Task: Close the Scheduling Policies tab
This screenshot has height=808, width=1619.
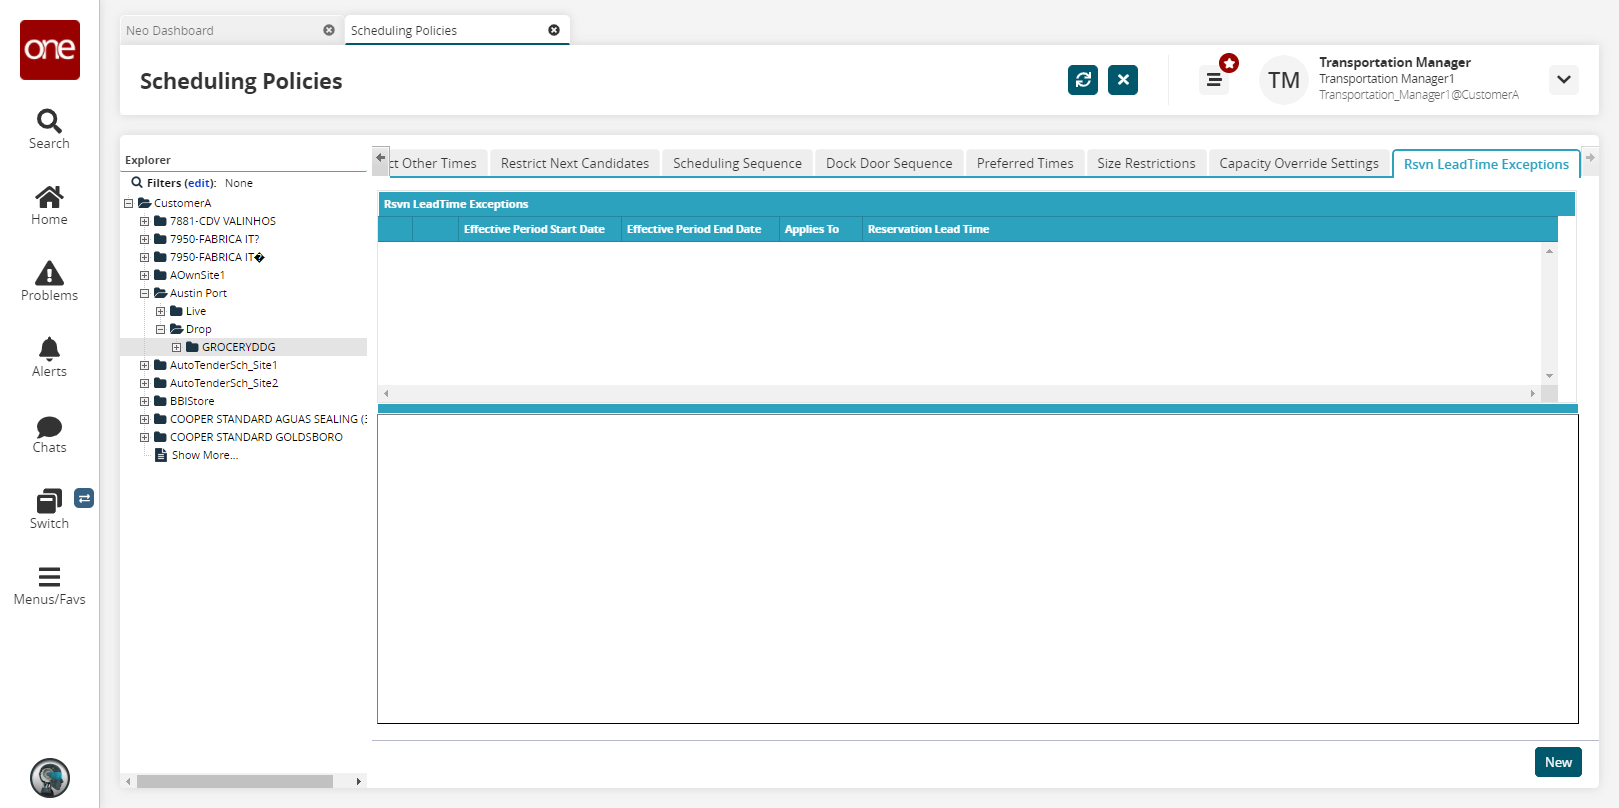Action: coord(554,30)
